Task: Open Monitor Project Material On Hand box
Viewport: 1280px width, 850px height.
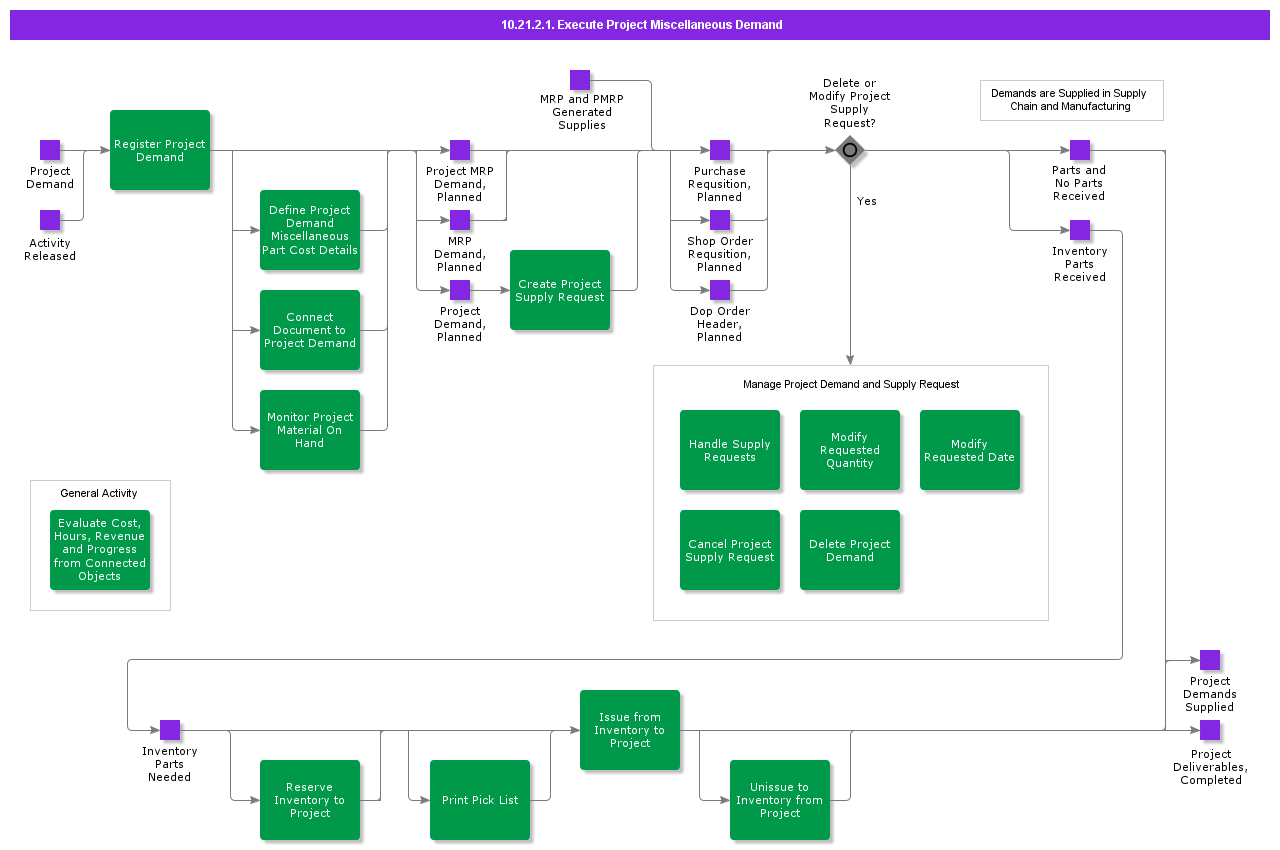Action: point(310,430)
